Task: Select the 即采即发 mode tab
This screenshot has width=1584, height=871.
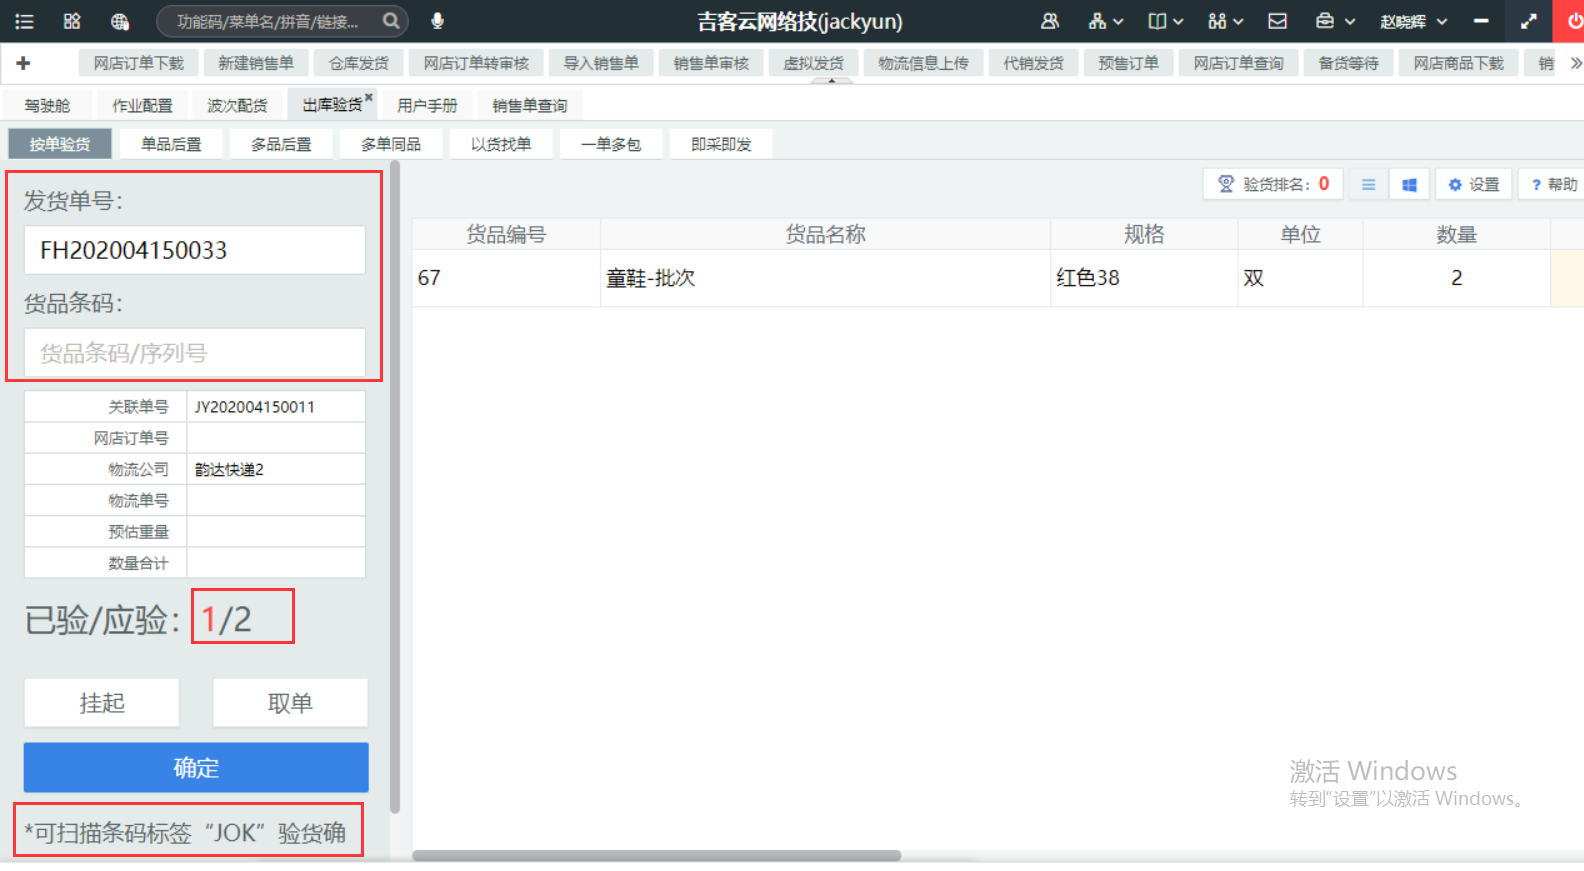Action: [721, 144]
